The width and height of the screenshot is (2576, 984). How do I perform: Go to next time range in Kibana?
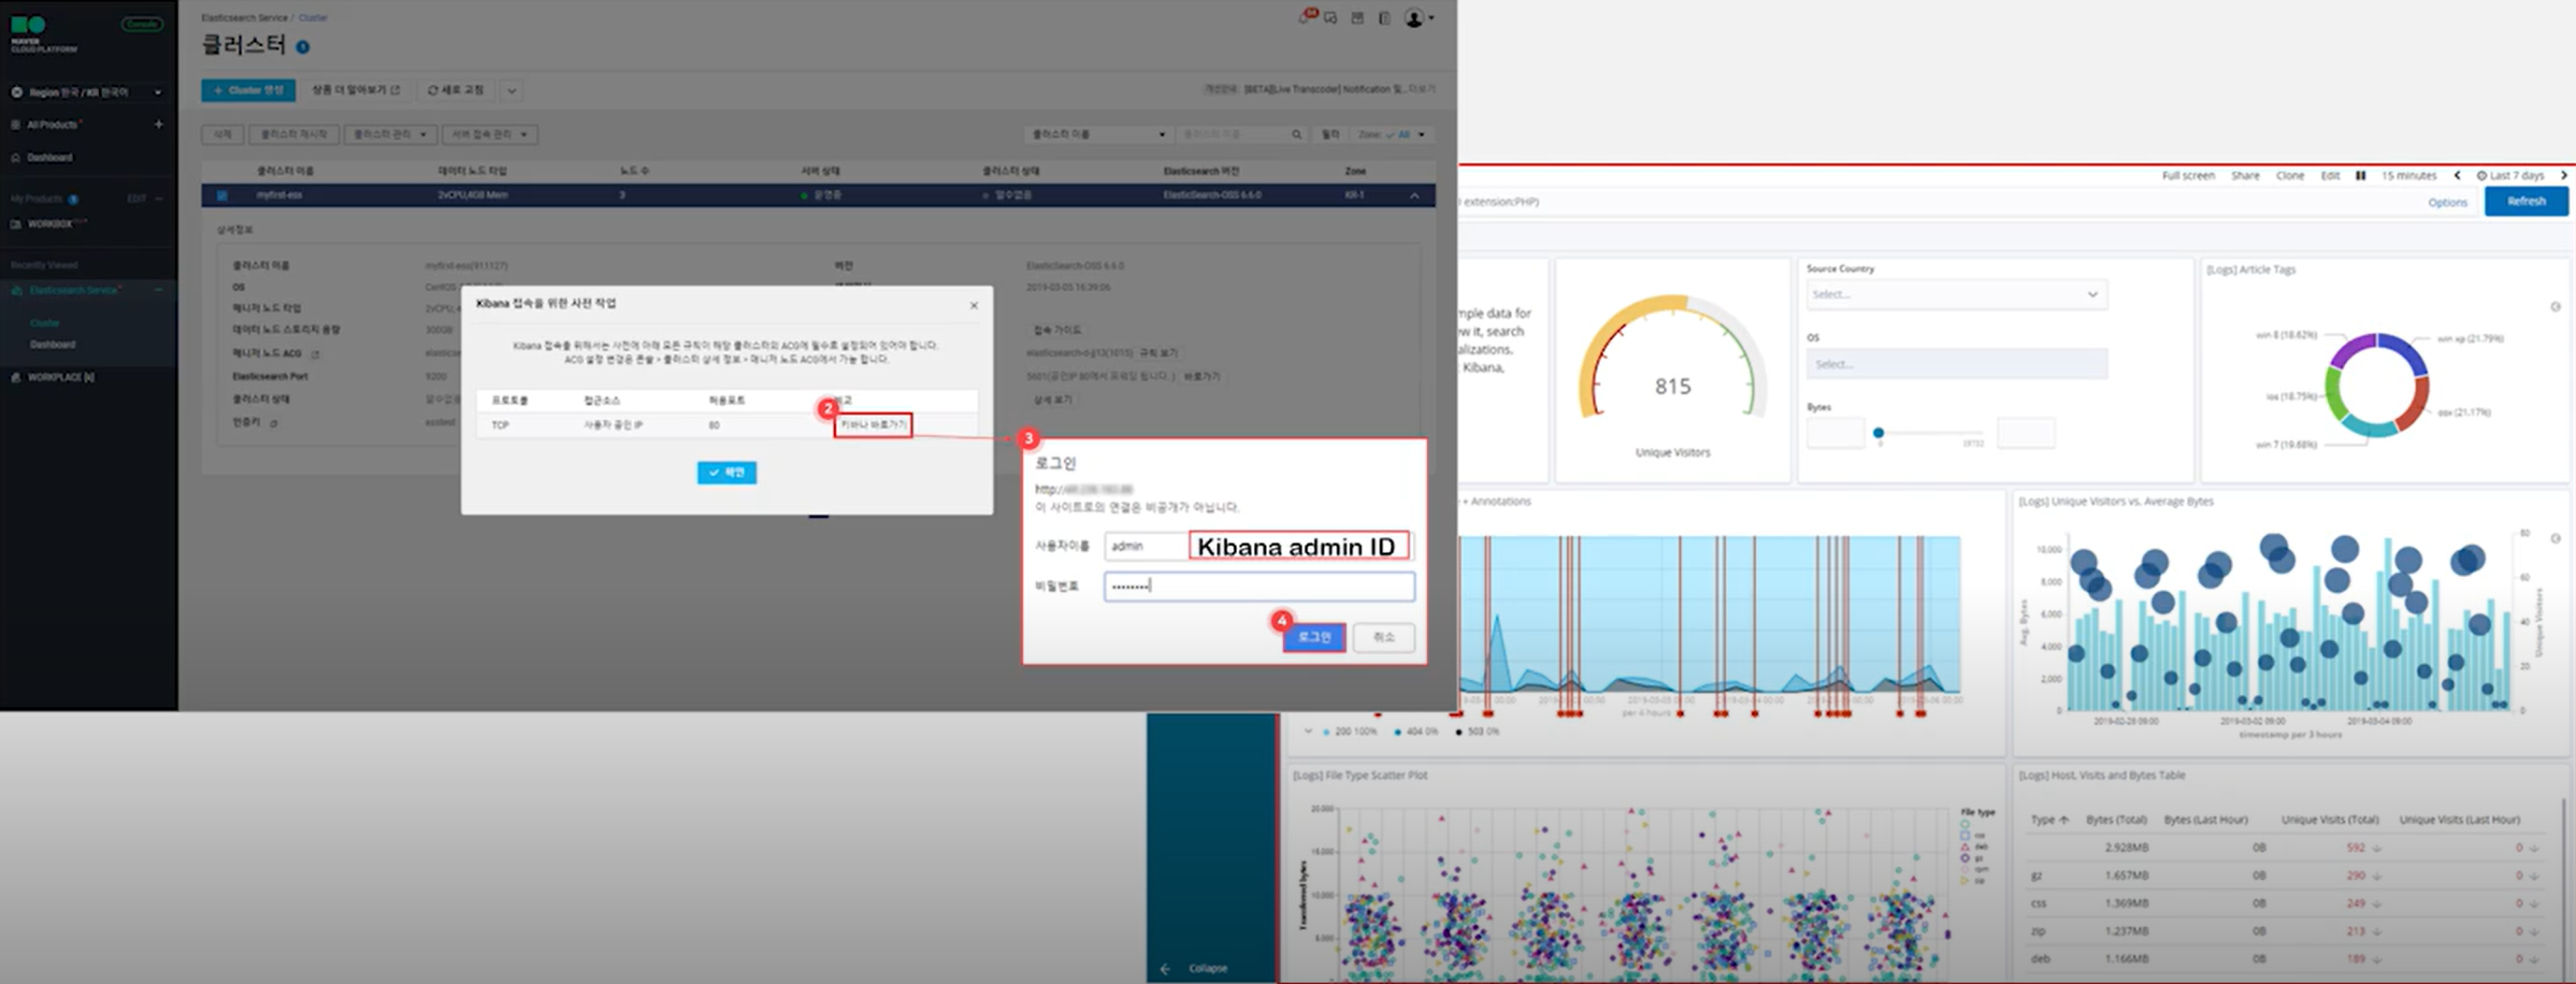click(x=2563, y=175)
